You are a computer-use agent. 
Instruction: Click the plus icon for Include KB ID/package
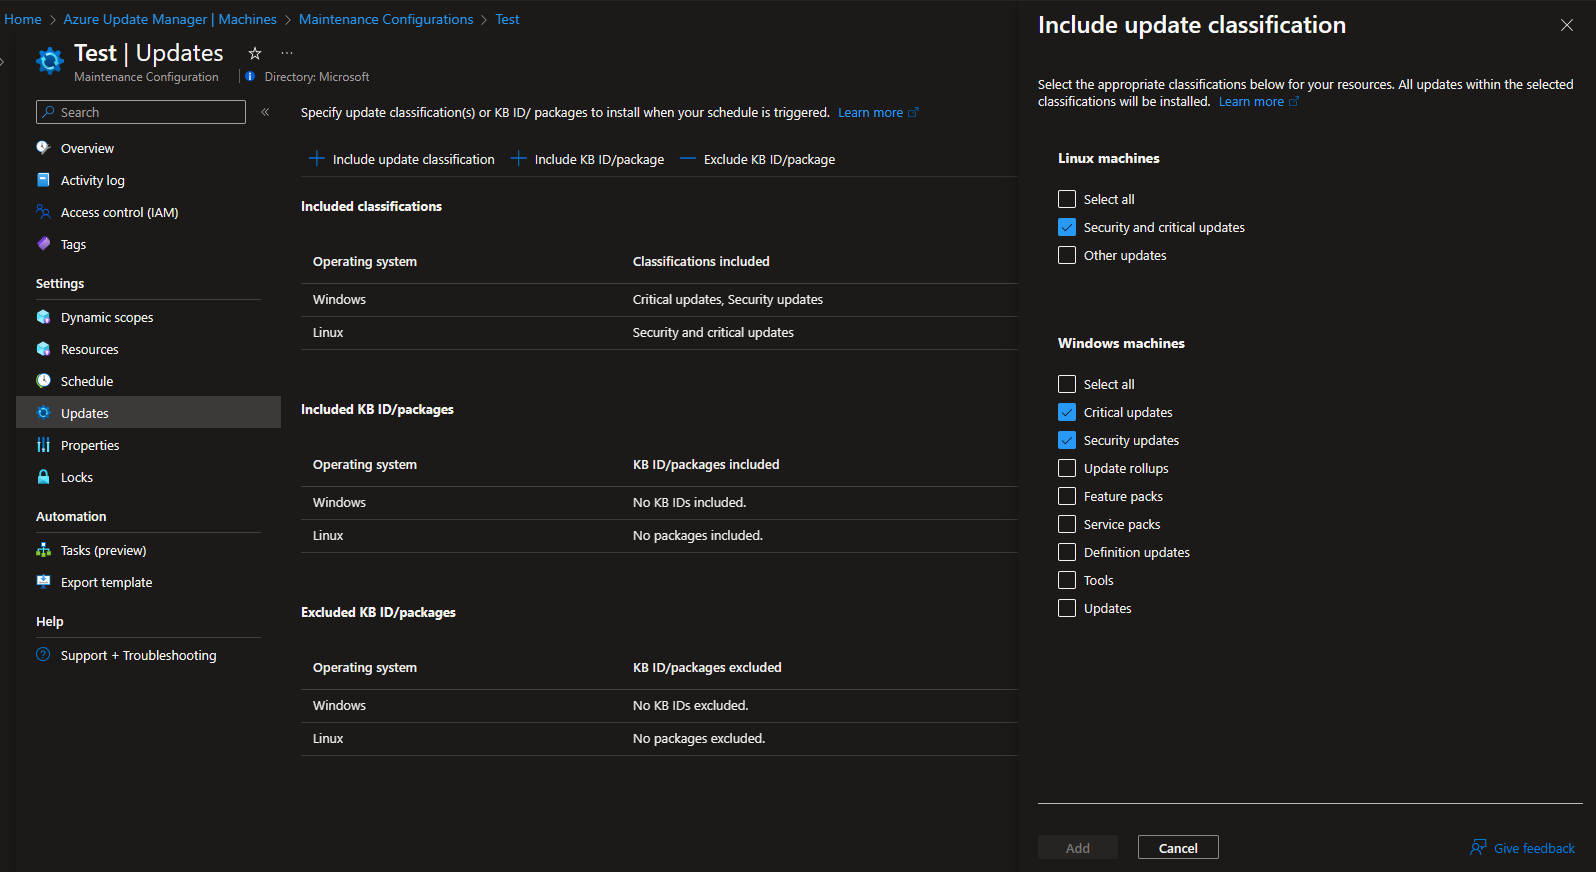point(518,159)
